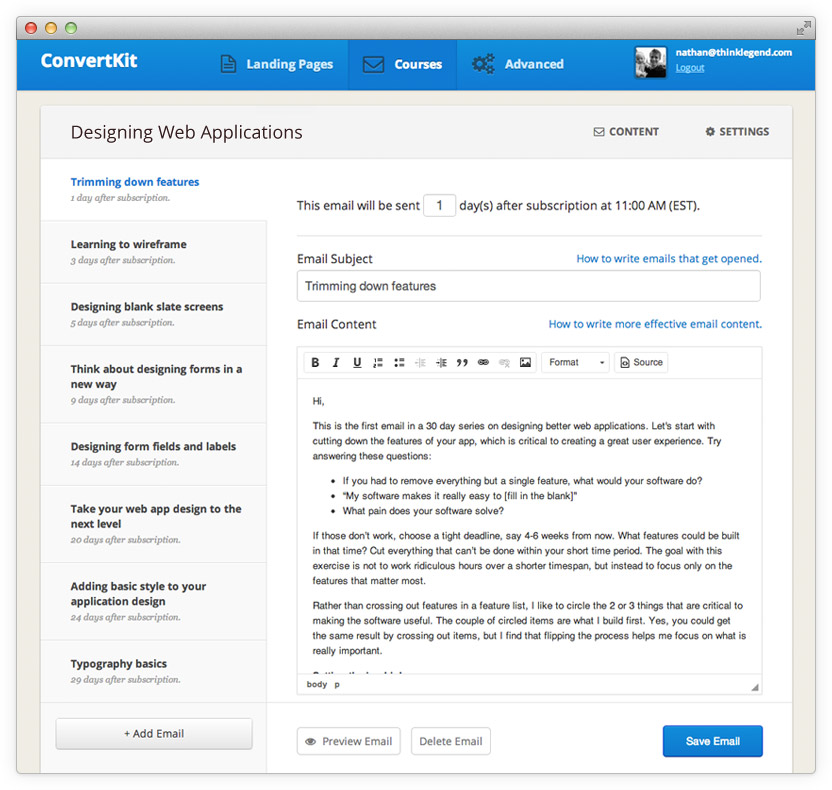The image size is (832, 790).
Task: Click the Email Subject input field
Action: tap(528, 286)
